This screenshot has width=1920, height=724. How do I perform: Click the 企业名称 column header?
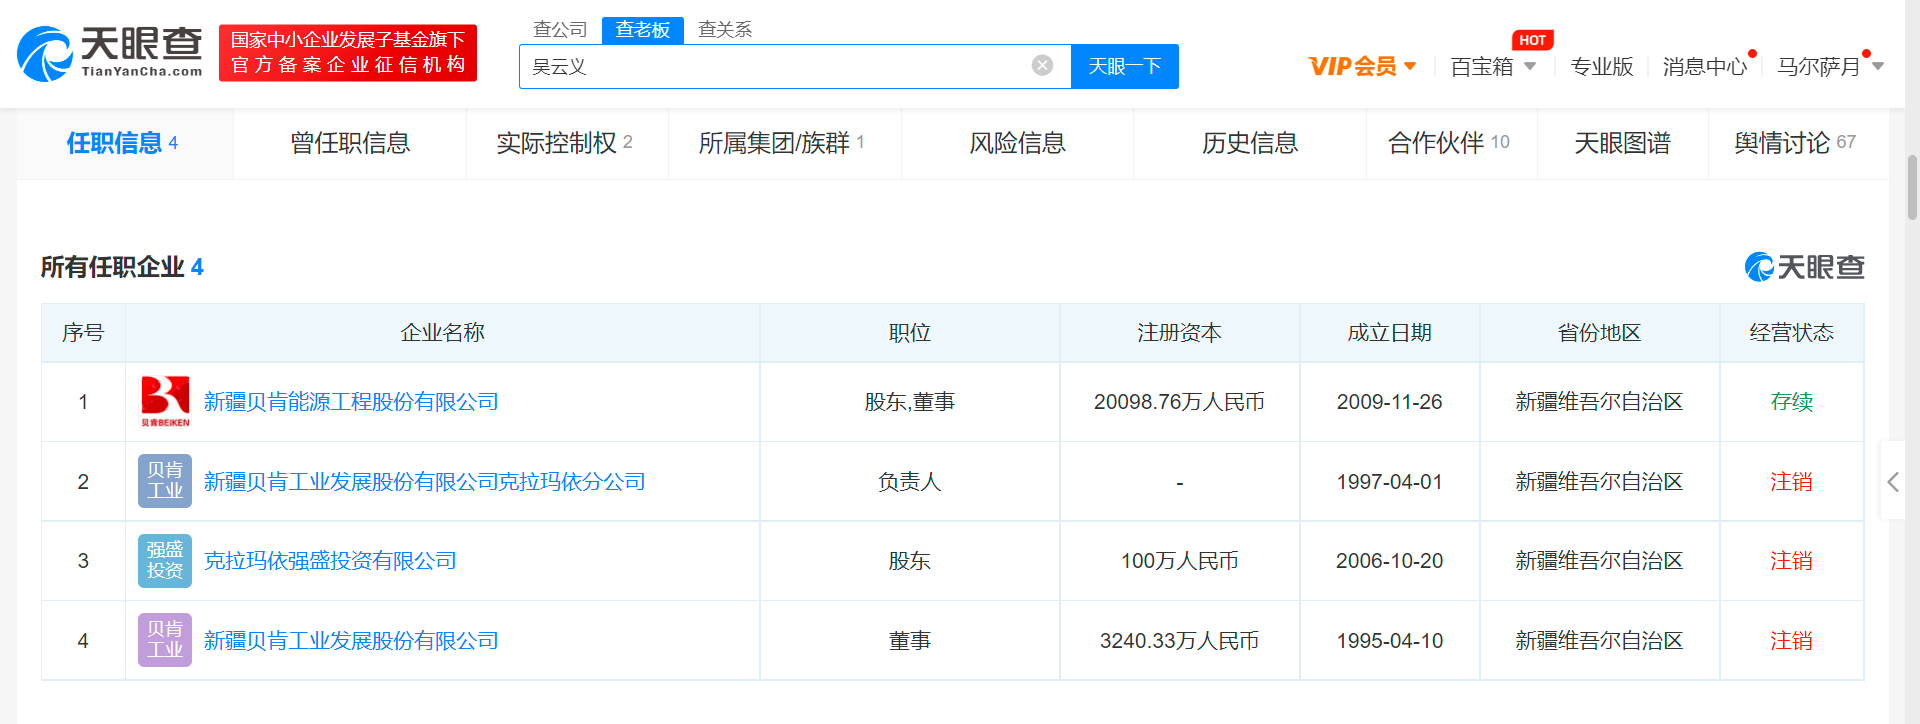point(442,333)
